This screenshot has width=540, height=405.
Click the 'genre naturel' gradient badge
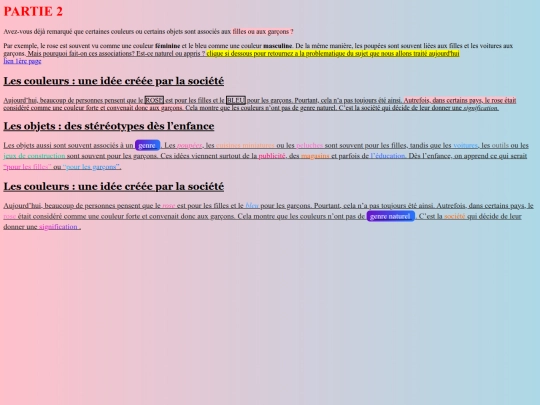point(391,216)
